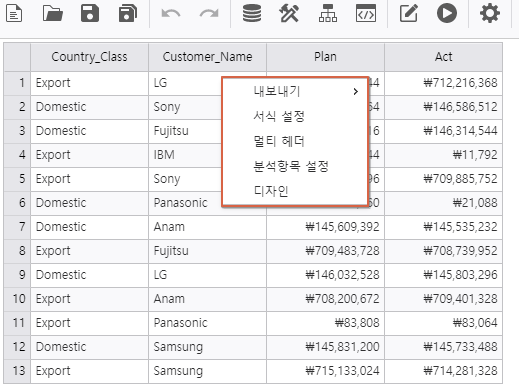
Task: Select the grid's top-left corner cell
Action: [x=17, y=57]
